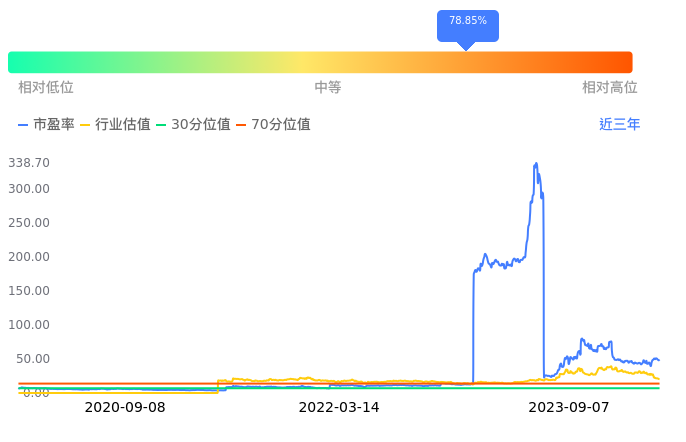686x442 pixels.
Task: Toggle the 30分位值 line visibility
Action: click(193, 125)
